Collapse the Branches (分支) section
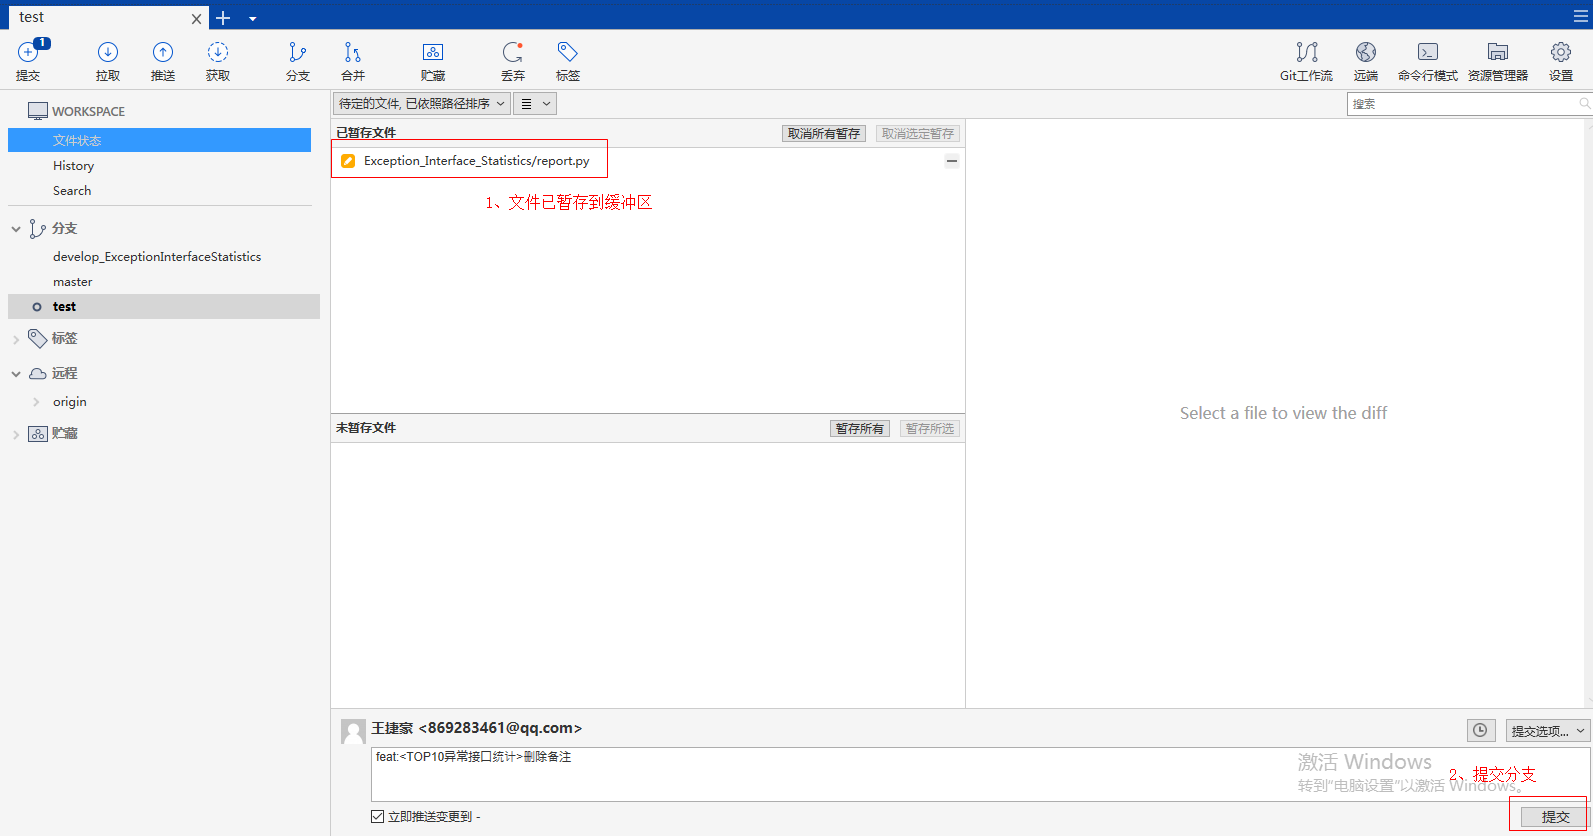The width and height of the screenshot is (1593, 836). coord(16,229)
